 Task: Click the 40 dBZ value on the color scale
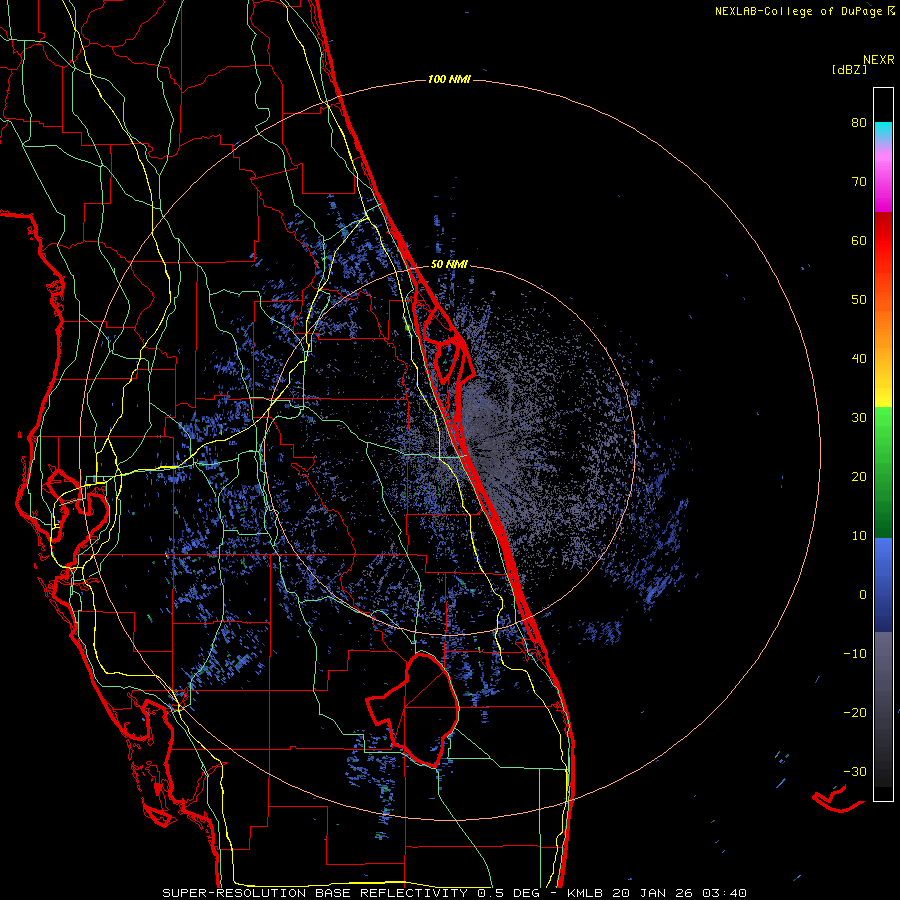coord(859,359)
